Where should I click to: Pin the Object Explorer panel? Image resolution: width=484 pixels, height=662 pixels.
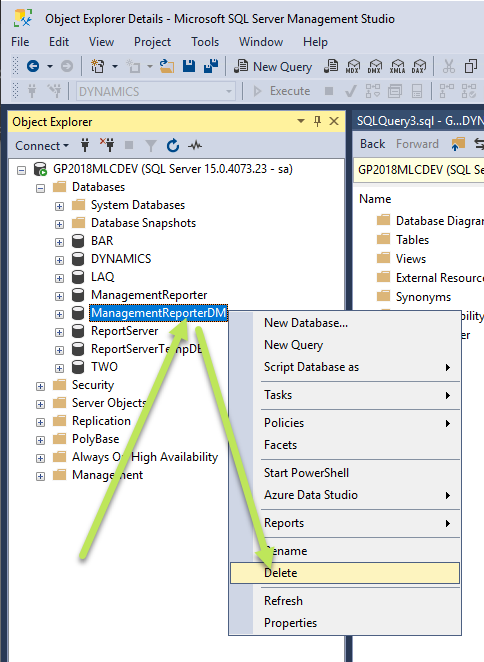click(x=318, y=122)
